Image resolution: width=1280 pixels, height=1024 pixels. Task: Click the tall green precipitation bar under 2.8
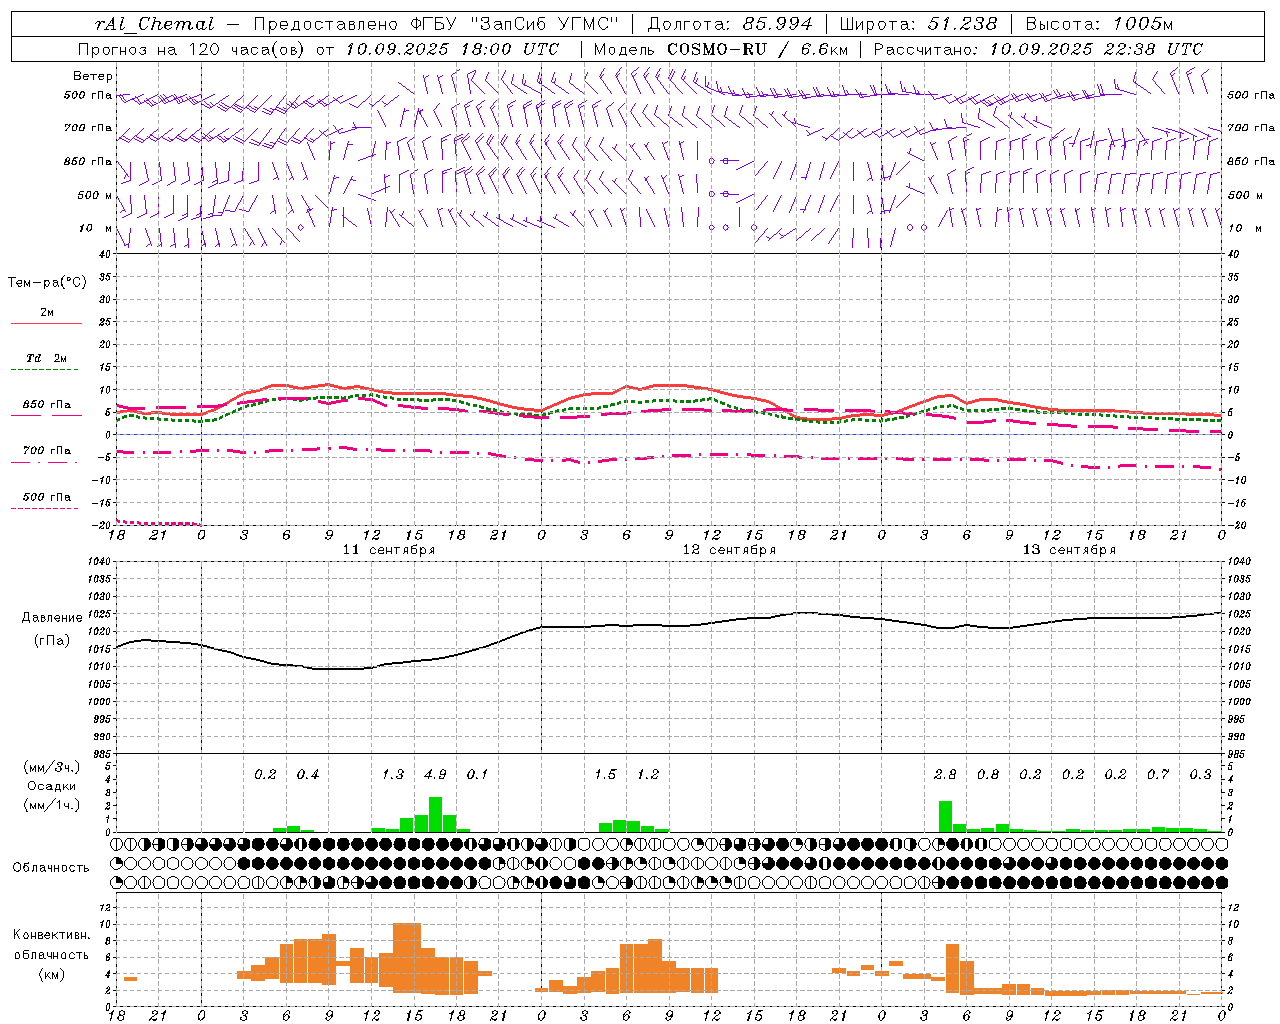(x=945, y=816)
